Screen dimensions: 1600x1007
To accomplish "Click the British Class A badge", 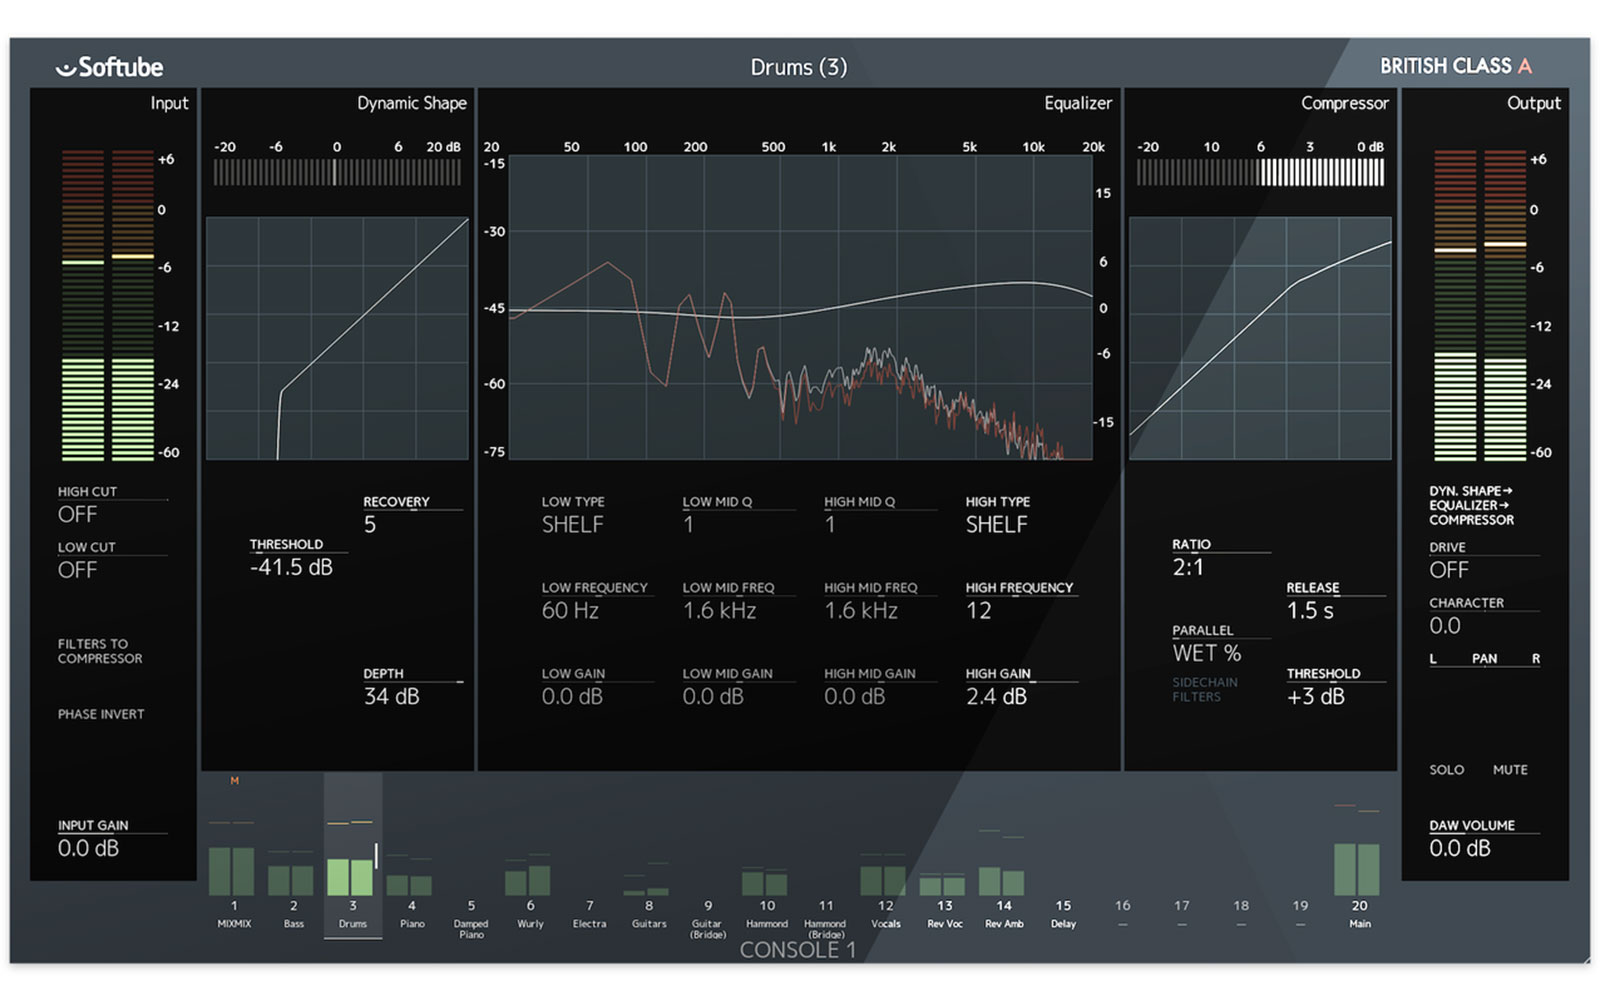I will [x=1455, y=66].
